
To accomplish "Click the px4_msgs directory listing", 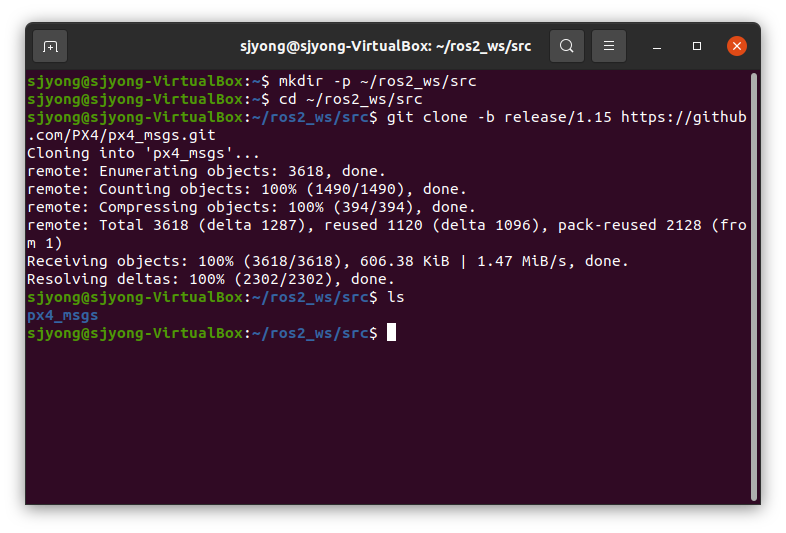I will 63,315.
